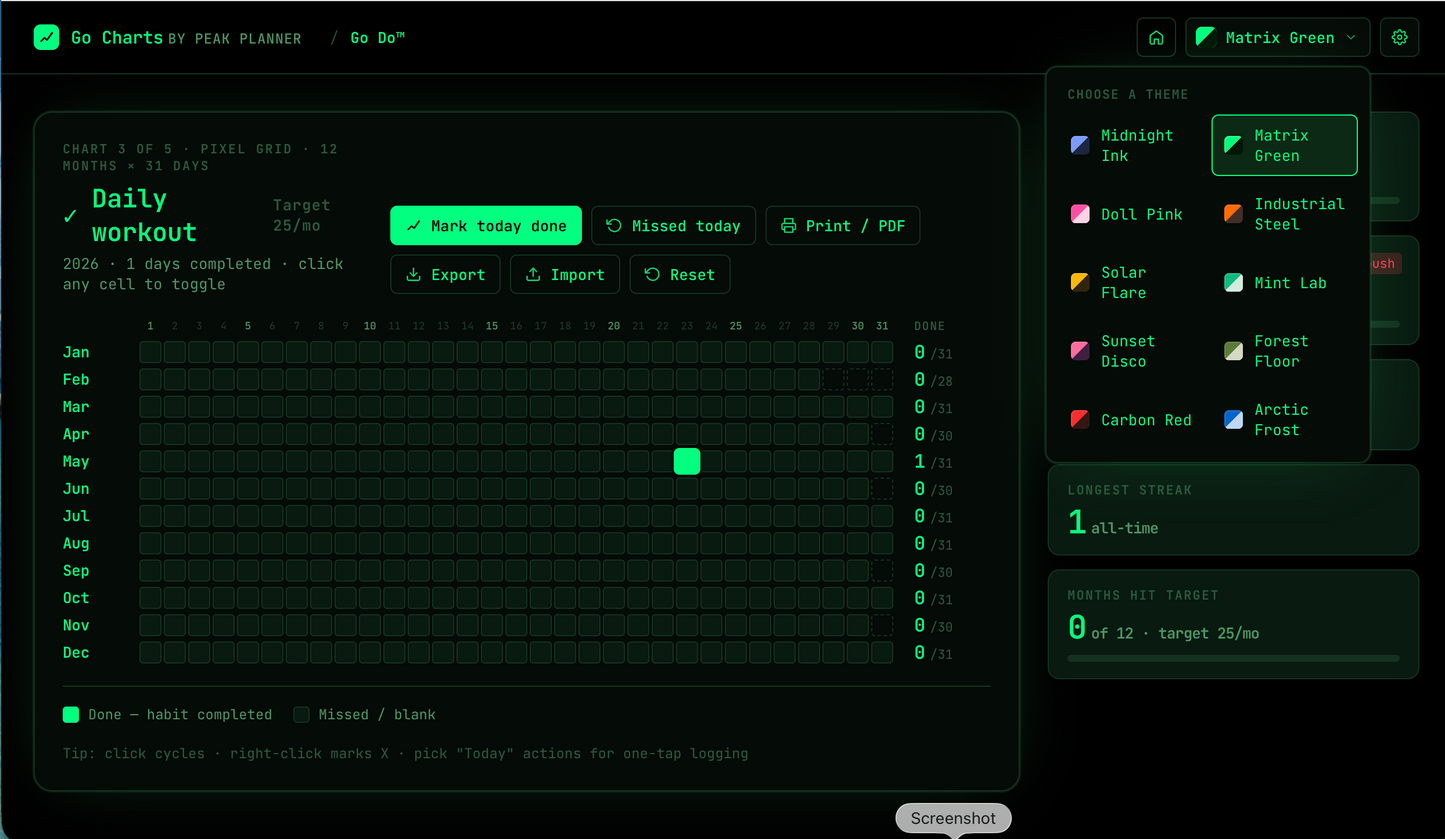
Task: Click the Sunset Disco color swatch
Action: click(x=1080, y=351)
